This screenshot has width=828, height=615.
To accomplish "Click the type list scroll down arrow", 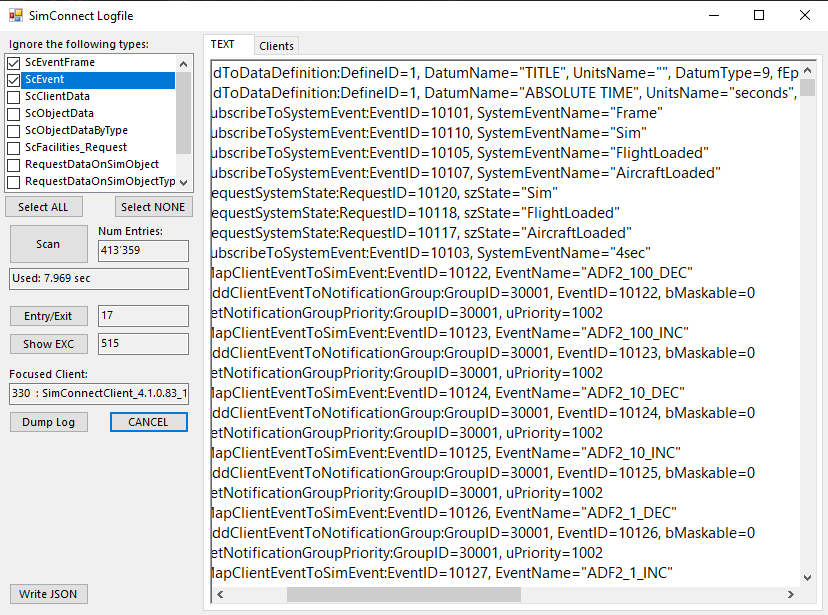I will [x=183, y=183].
